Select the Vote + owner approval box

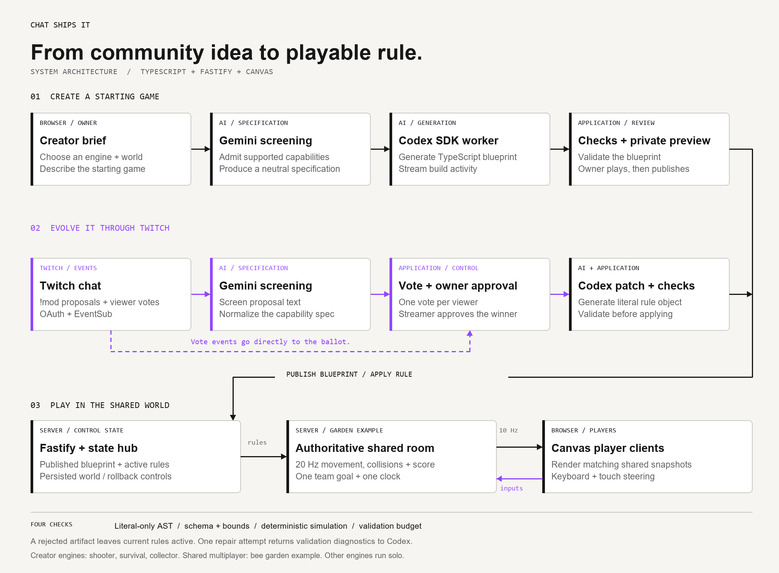tap(469, 294)
